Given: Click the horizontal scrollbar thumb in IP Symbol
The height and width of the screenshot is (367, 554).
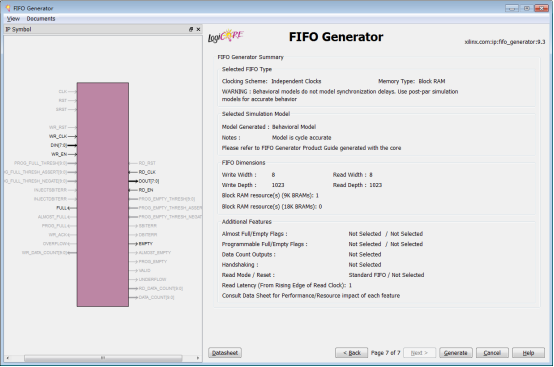Looking at the screenshot, I should [x=103, y=358].
